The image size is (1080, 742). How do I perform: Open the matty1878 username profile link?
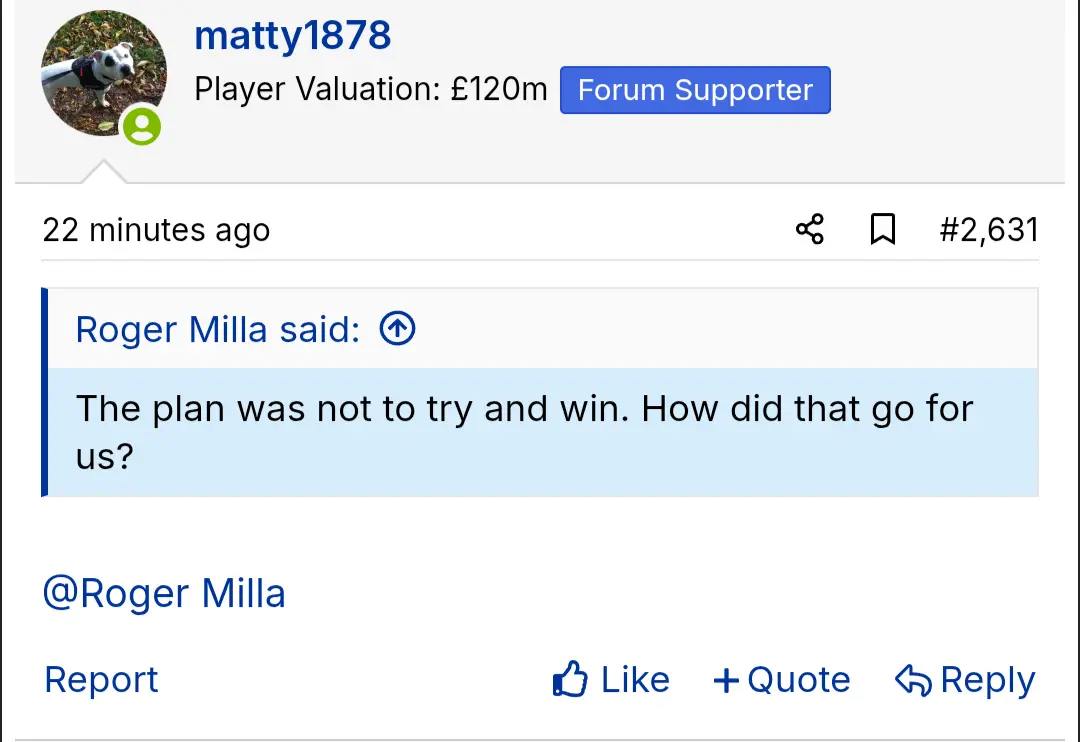[292, 36]
